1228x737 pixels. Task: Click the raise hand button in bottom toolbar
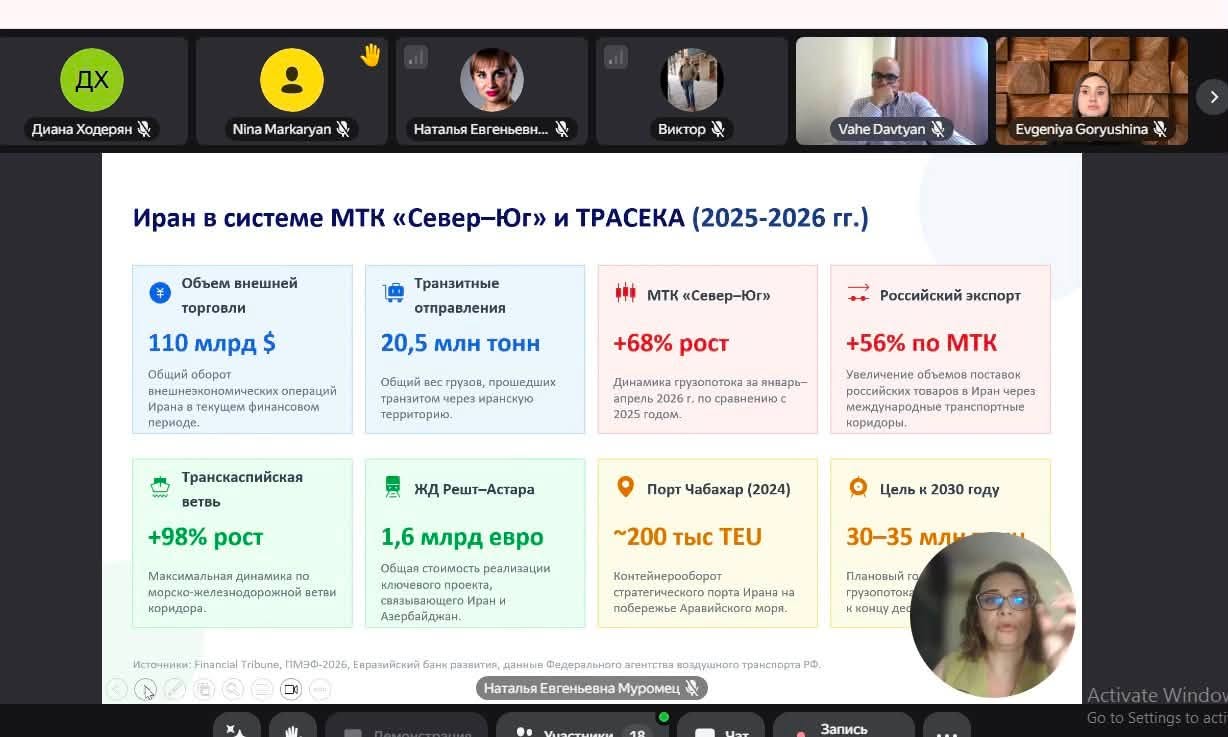click(x=292, y=728)
